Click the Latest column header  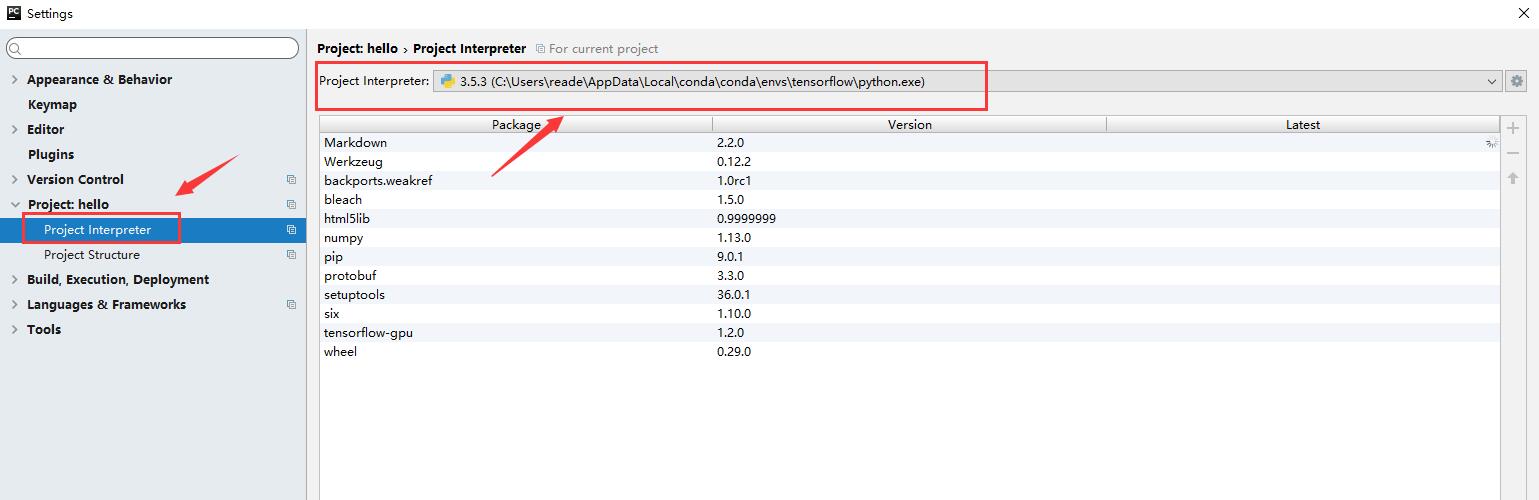1302,125
